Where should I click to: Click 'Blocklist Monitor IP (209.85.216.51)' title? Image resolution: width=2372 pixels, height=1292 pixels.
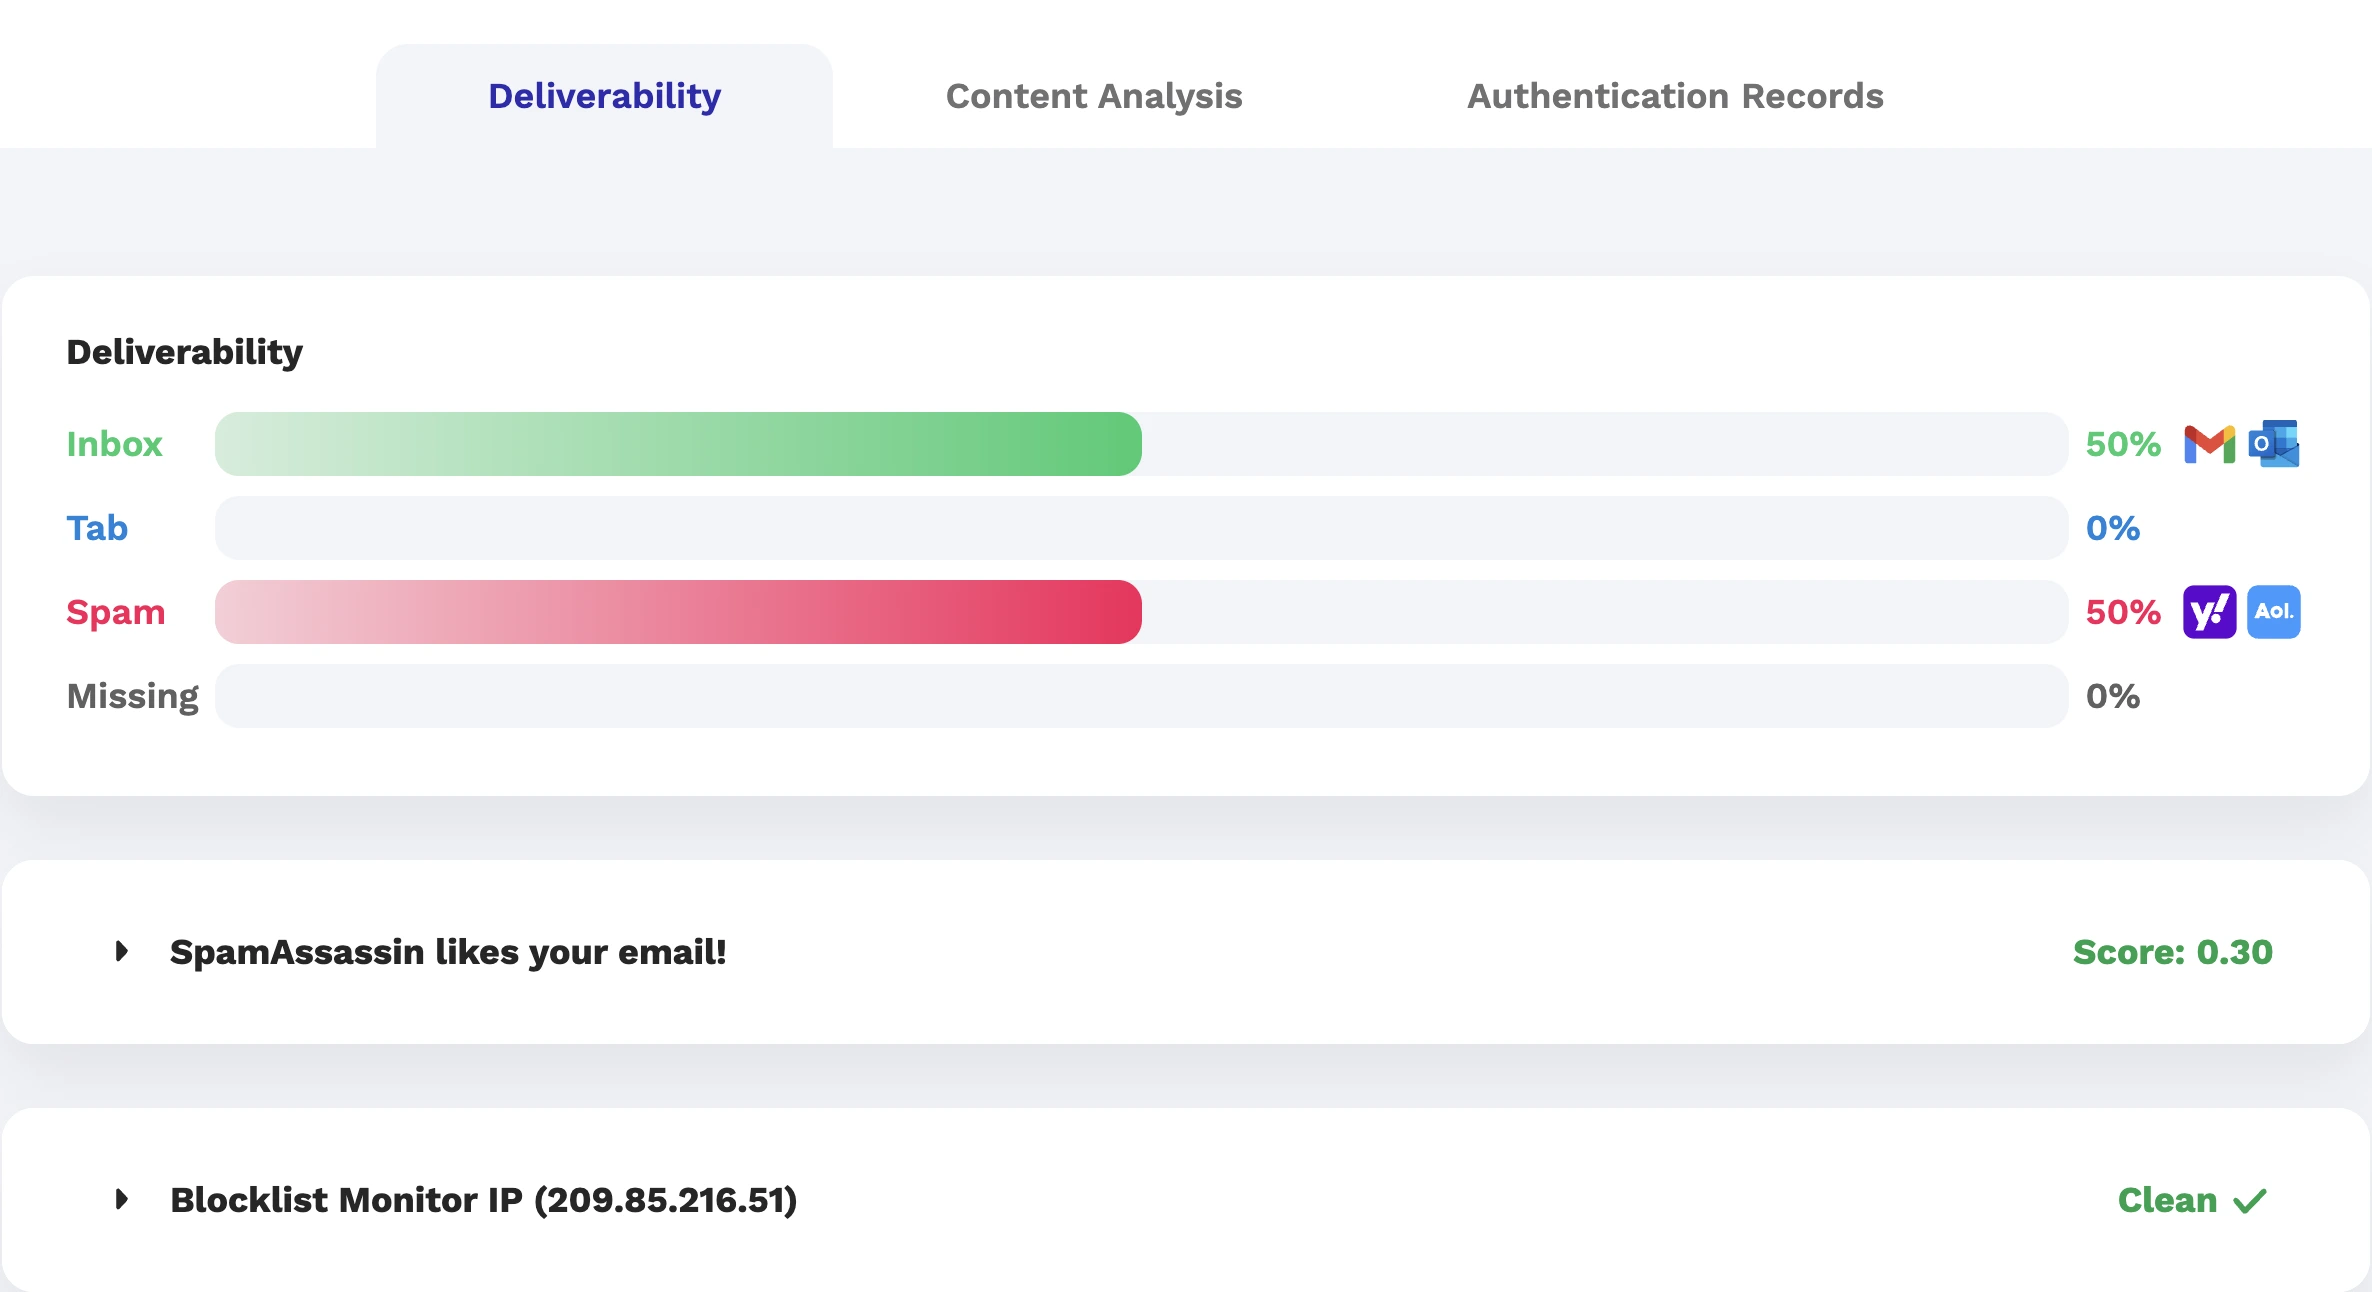[484, 1200]
